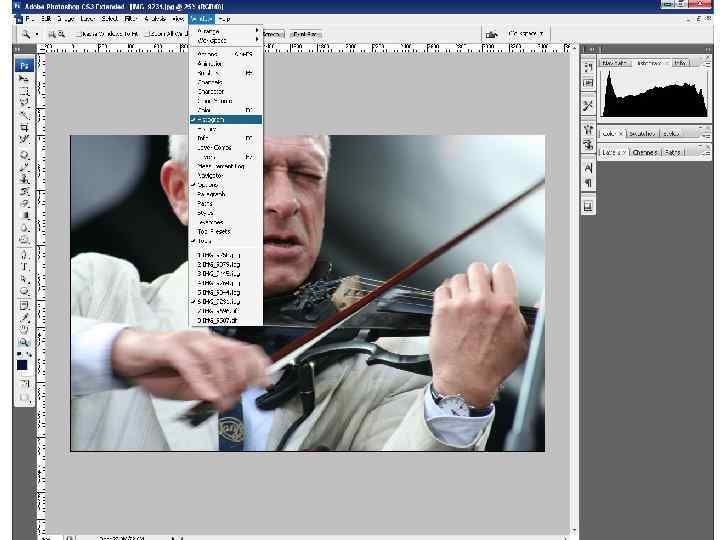Screen dimensions: 720x540
Task: Choose Navigator from the Window menu
Action: coord(226,175)
